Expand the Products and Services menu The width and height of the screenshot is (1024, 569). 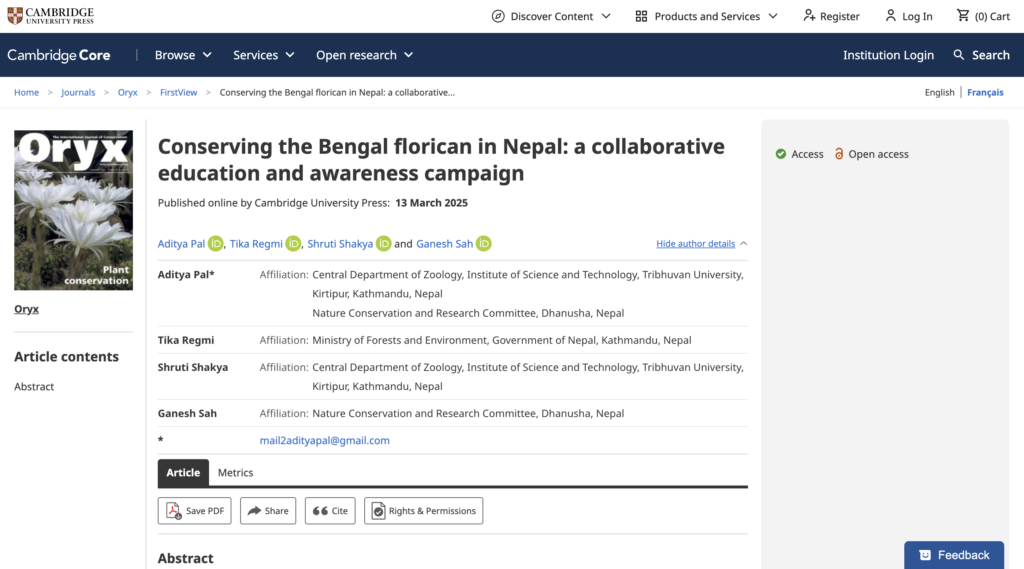697,16
